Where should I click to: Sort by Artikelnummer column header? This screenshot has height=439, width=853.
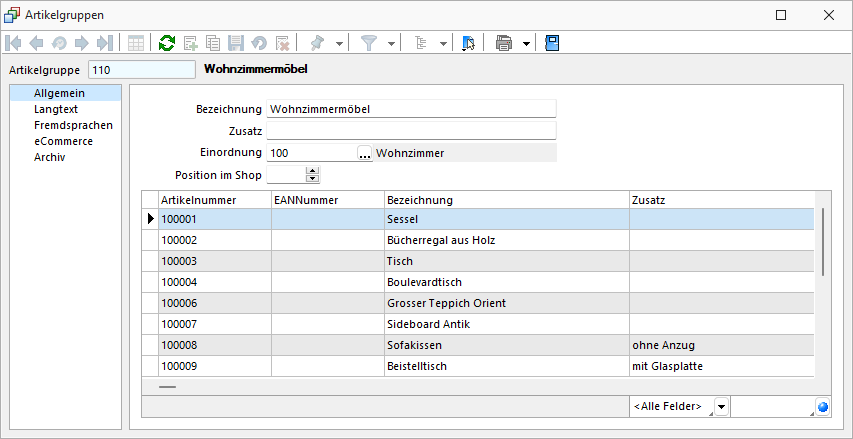point(215,200)
